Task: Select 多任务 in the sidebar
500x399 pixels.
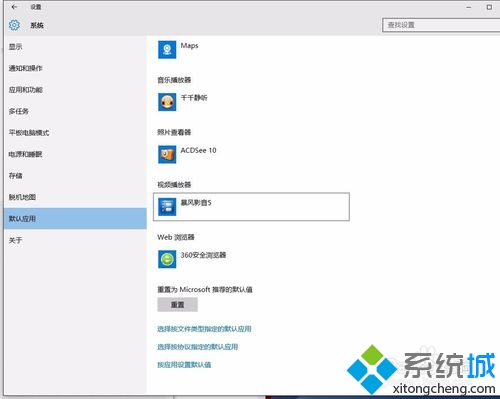Action: (x=75, y=111)
